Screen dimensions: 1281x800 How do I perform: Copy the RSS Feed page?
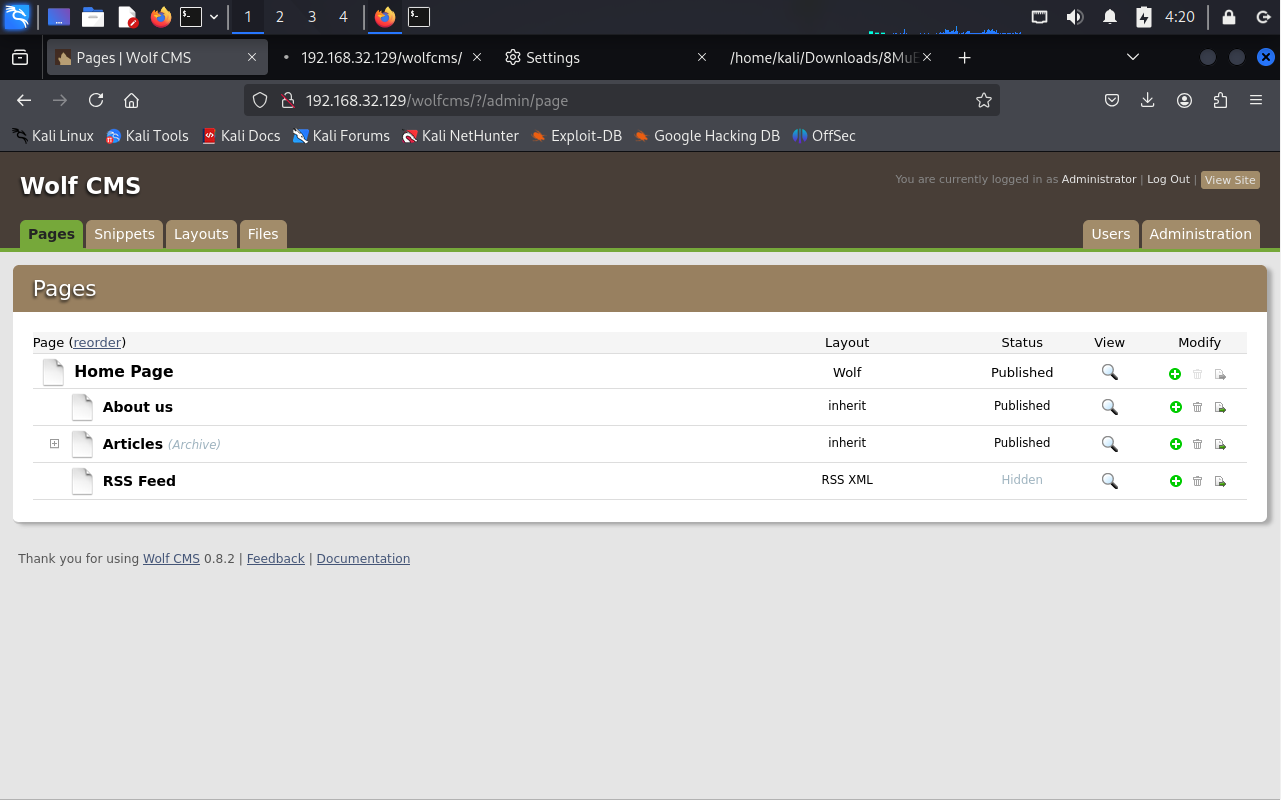pyautogui.click(x=1220, y=481)
